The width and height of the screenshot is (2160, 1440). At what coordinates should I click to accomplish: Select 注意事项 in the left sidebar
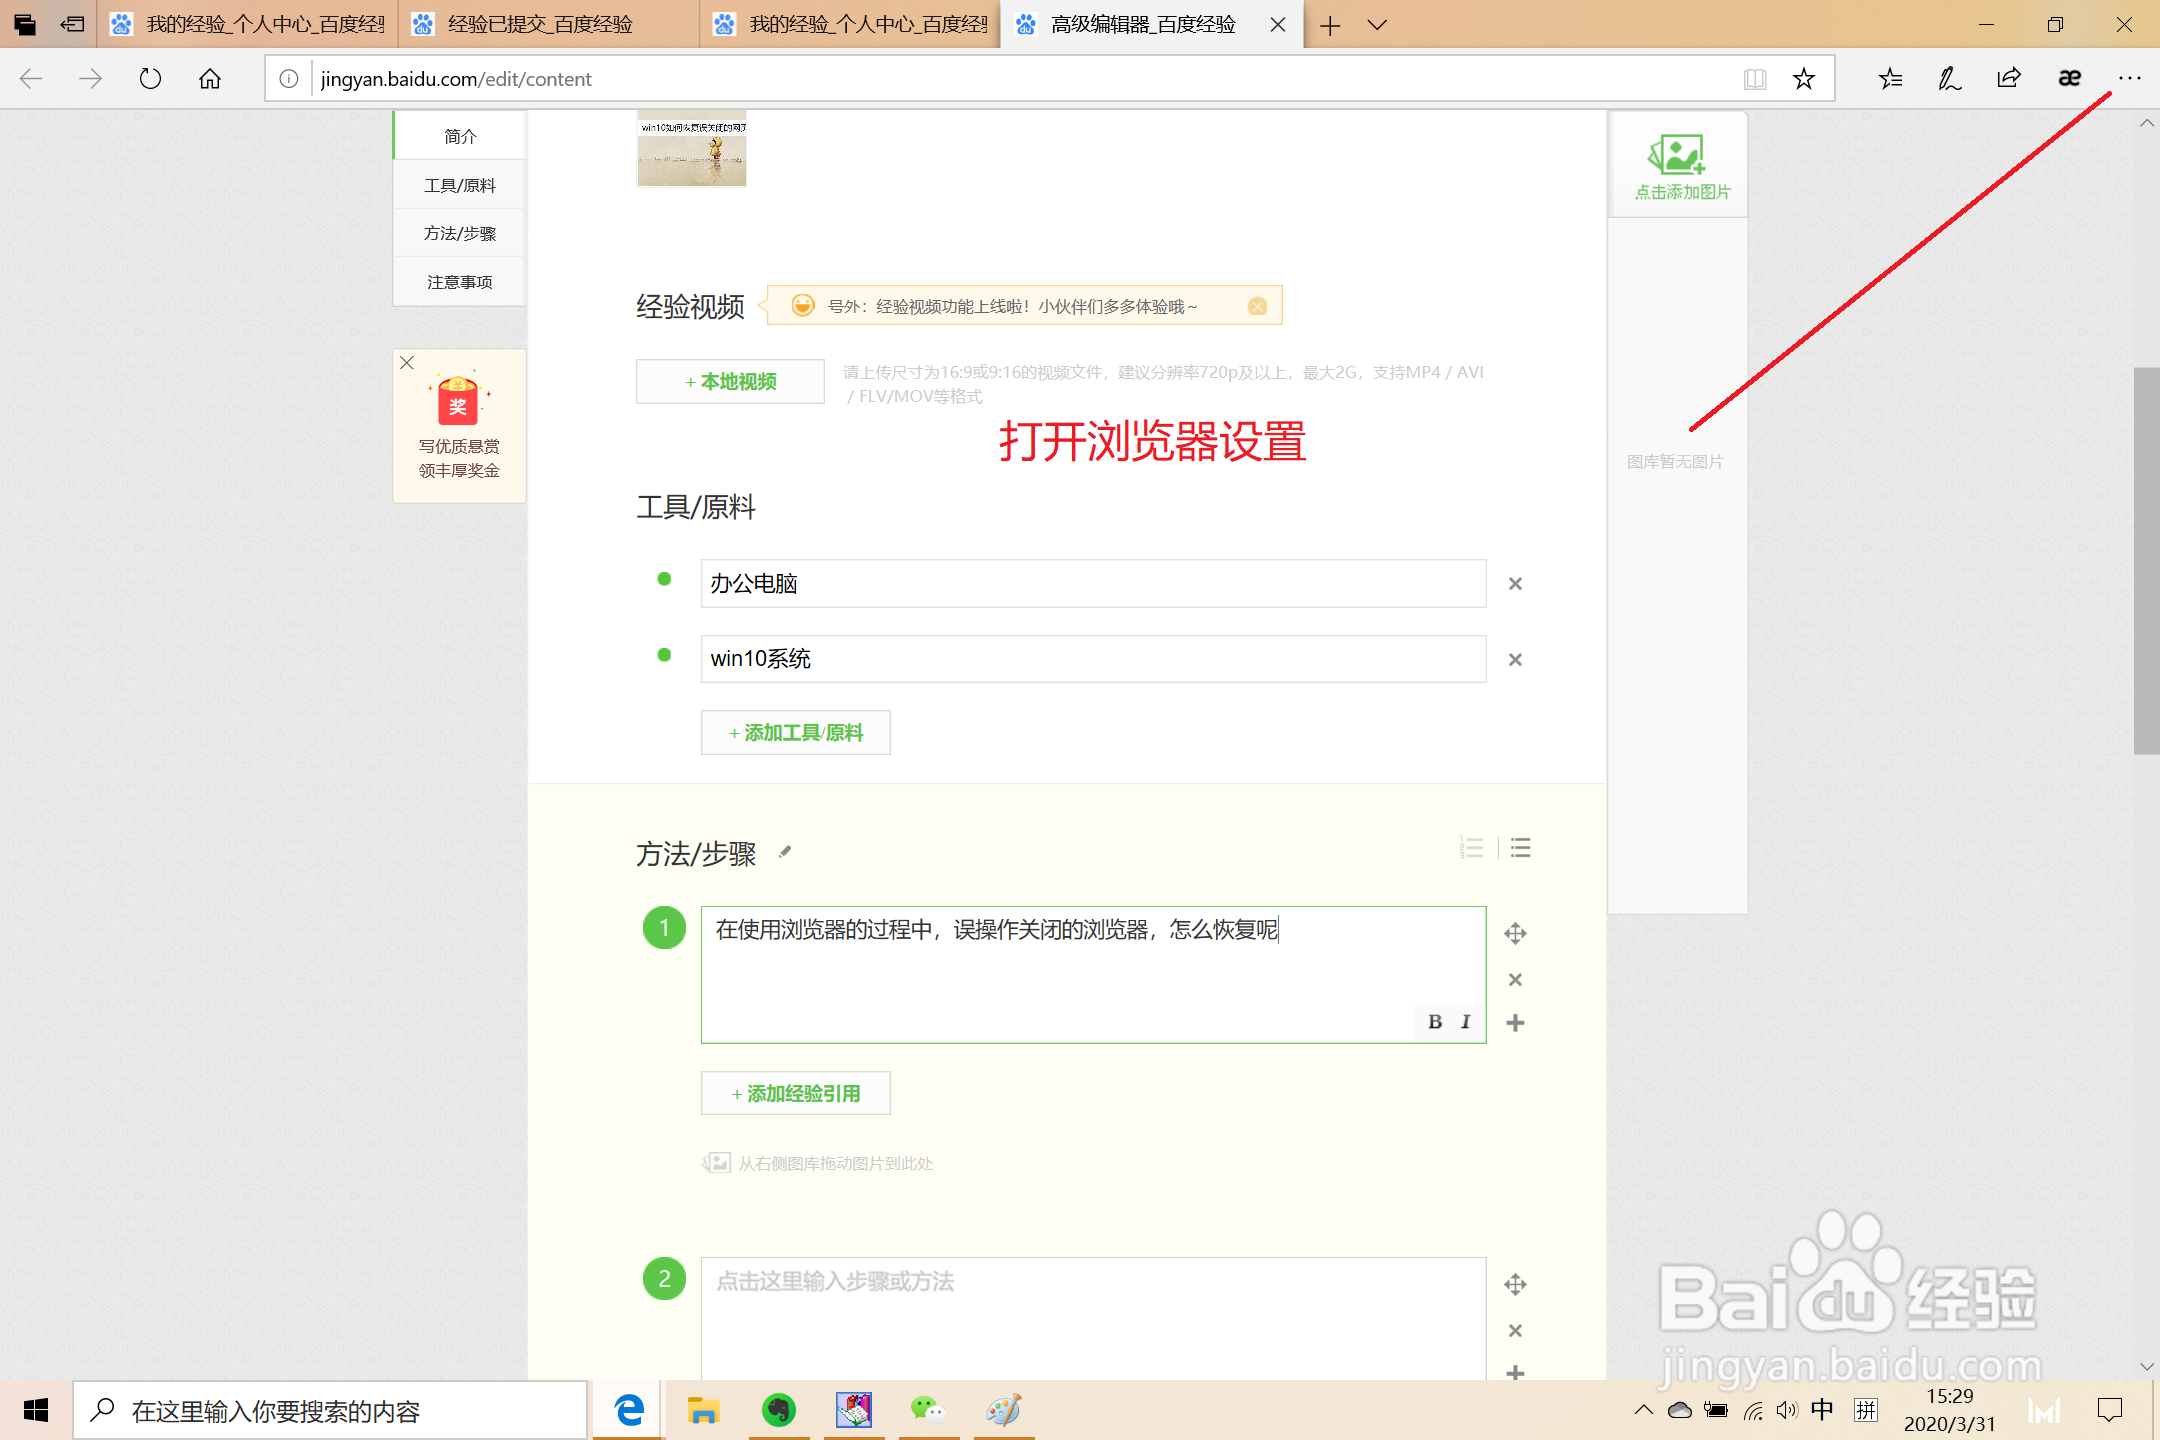459,281
